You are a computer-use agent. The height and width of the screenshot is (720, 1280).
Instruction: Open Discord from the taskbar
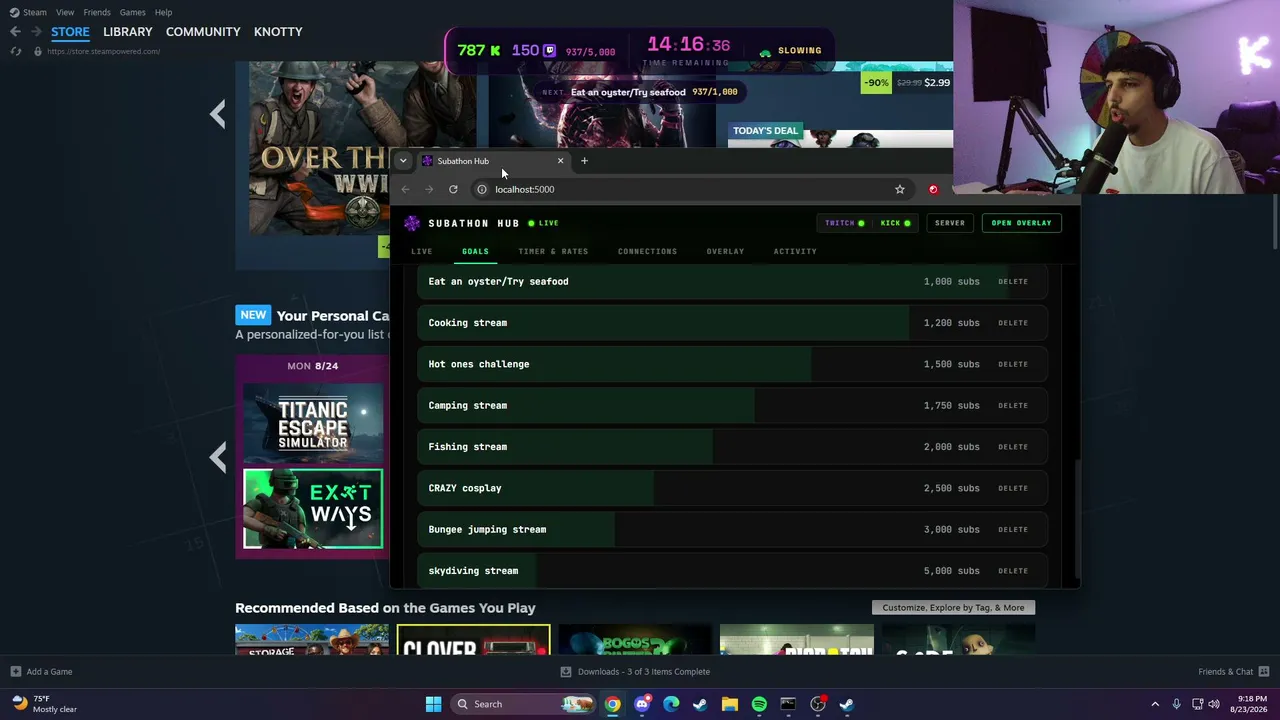pyautogui.click(x=642, y=704)
